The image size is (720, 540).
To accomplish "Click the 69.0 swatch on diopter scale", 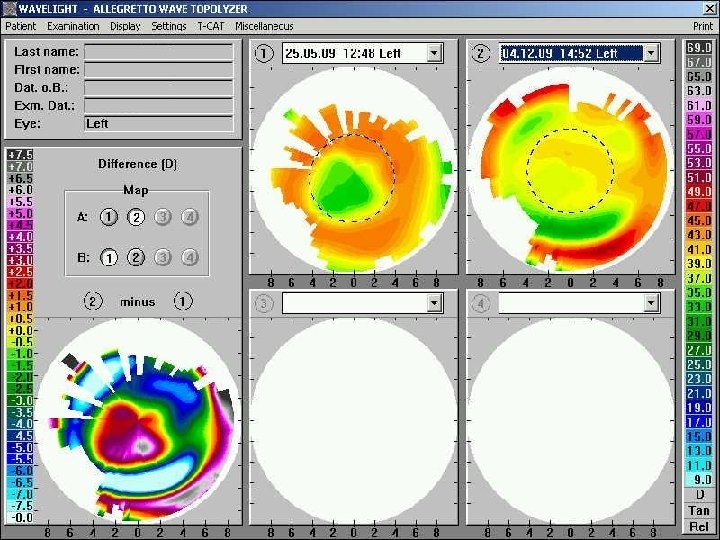I will (699, 48).
